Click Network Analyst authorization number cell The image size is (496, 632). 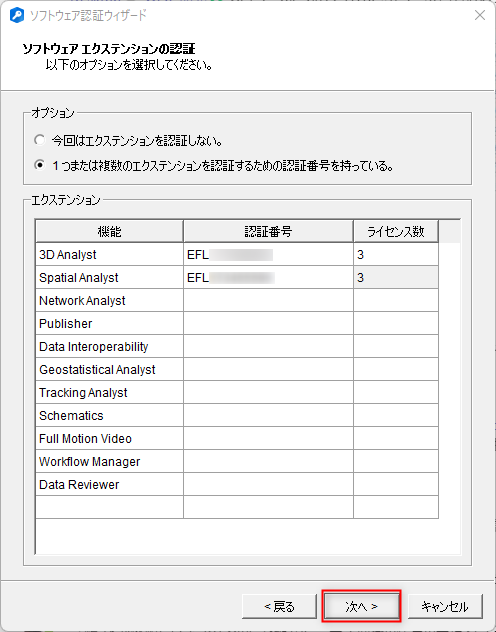click(x=268, y=300)
